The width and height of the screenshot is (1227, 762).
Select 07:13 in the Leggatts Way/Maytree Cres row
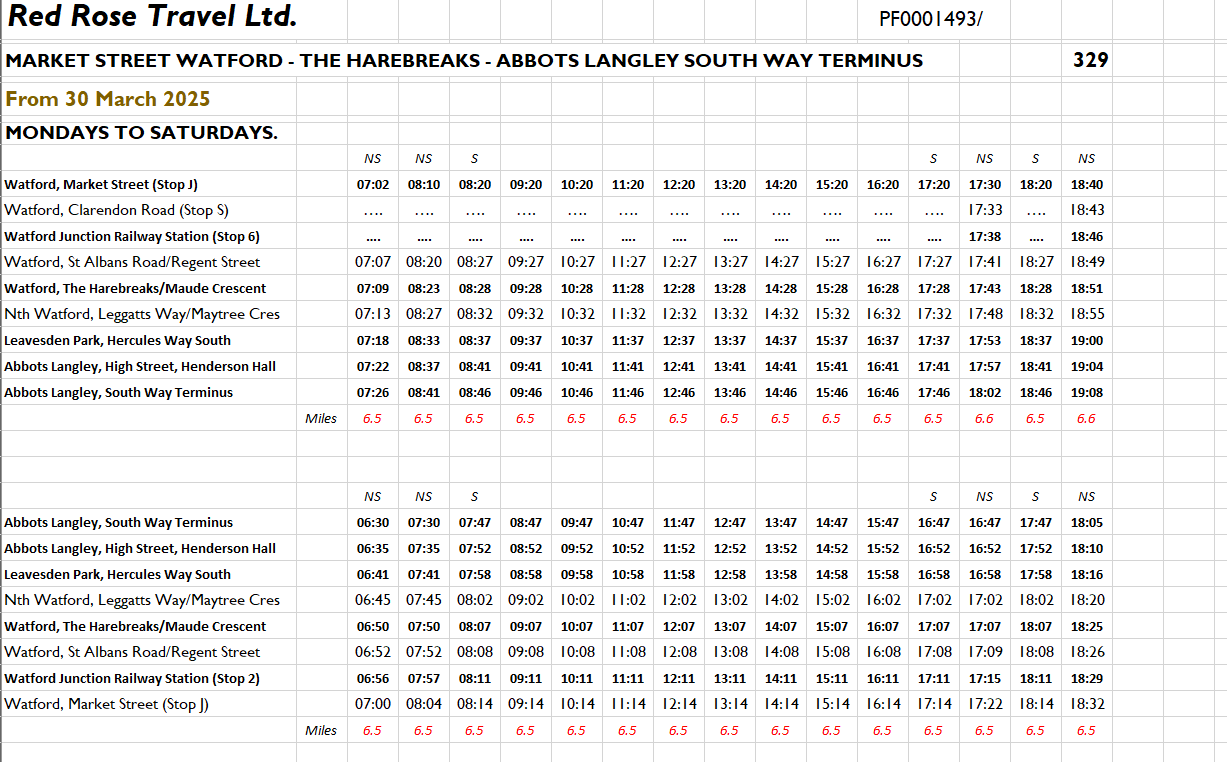[x=372, y=314]
